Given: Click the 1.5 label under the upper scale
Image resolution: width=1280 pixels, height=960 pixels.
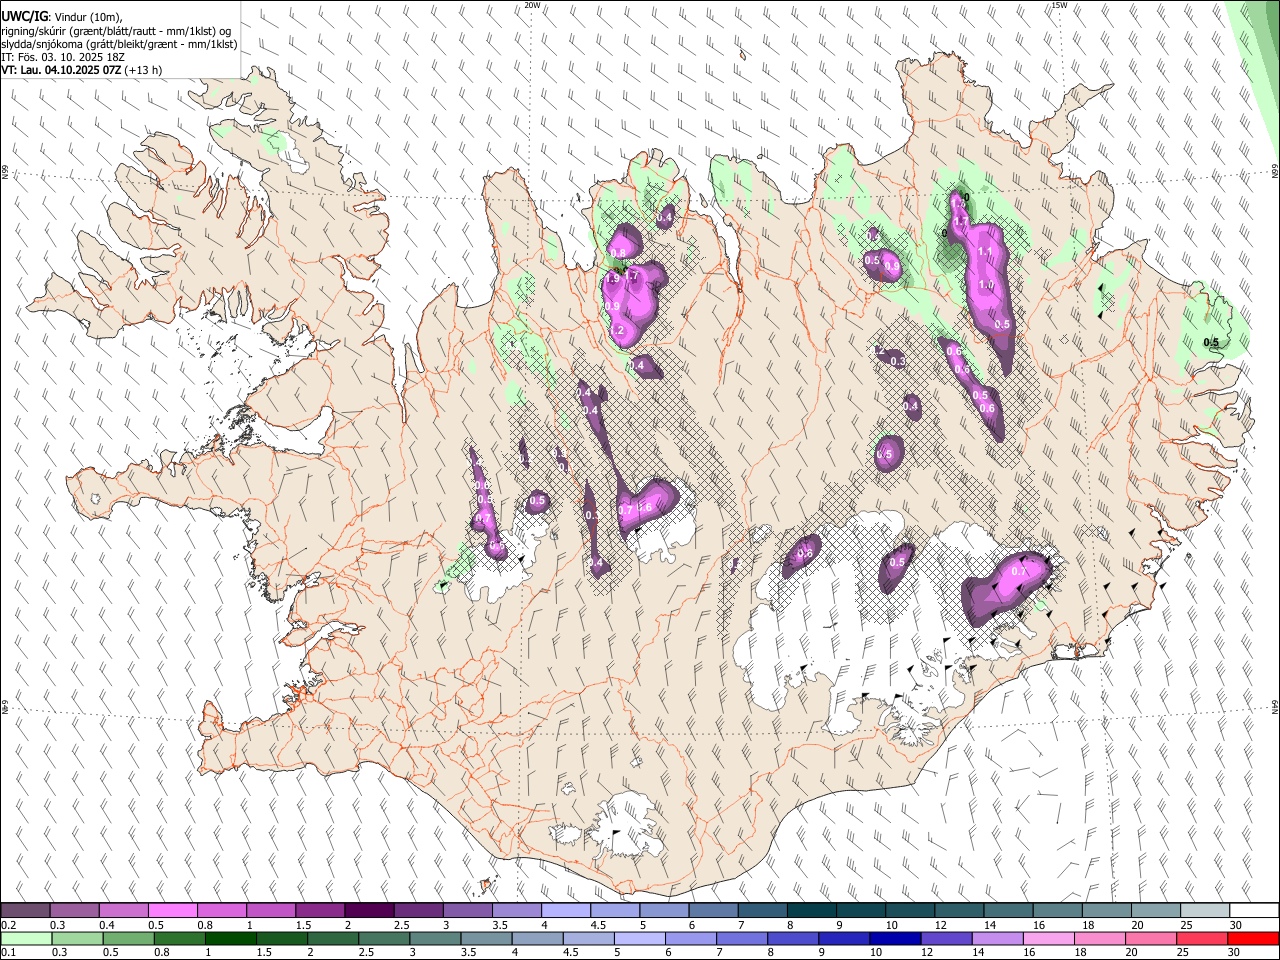Looking at the screenshot, I should pyautogui.click(x=302, y=925).
